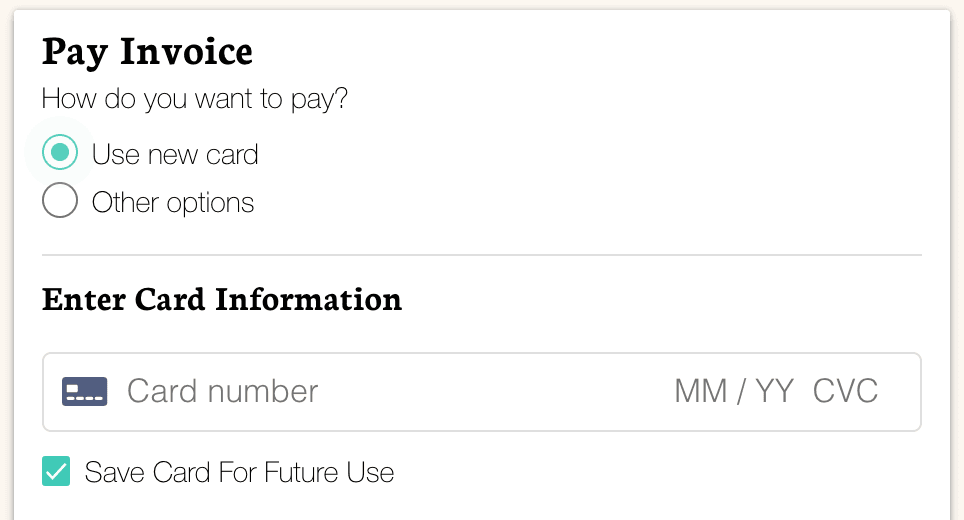Toggle the Save Card For Future Use checkbox
The image size is (964, 520).
click(x=56, y=471)
